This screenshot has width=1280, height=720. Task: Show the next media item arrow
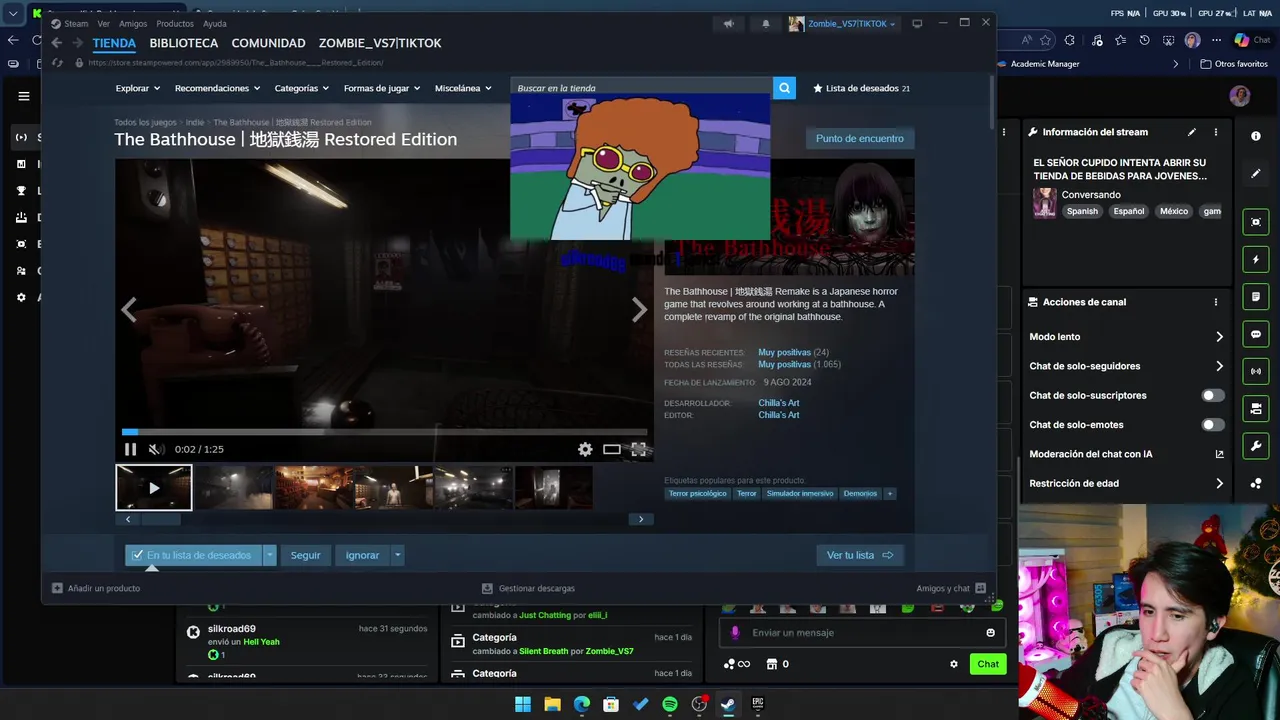[x=639, y=310]
